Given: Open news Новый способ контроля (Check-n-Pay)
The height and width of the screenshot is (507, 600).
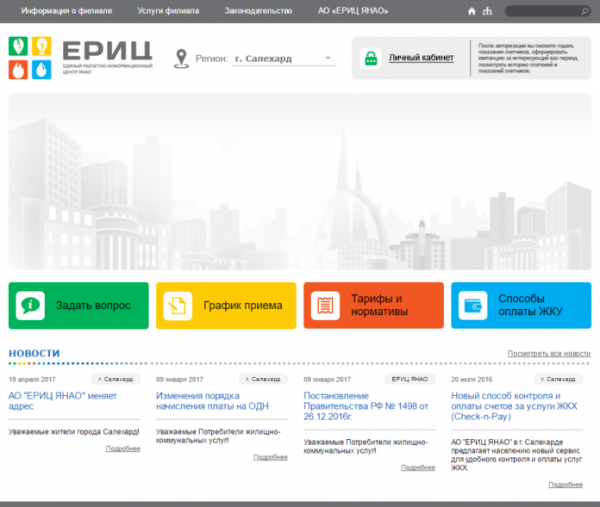Looking at the screenshot, I should tap(514, 406).
